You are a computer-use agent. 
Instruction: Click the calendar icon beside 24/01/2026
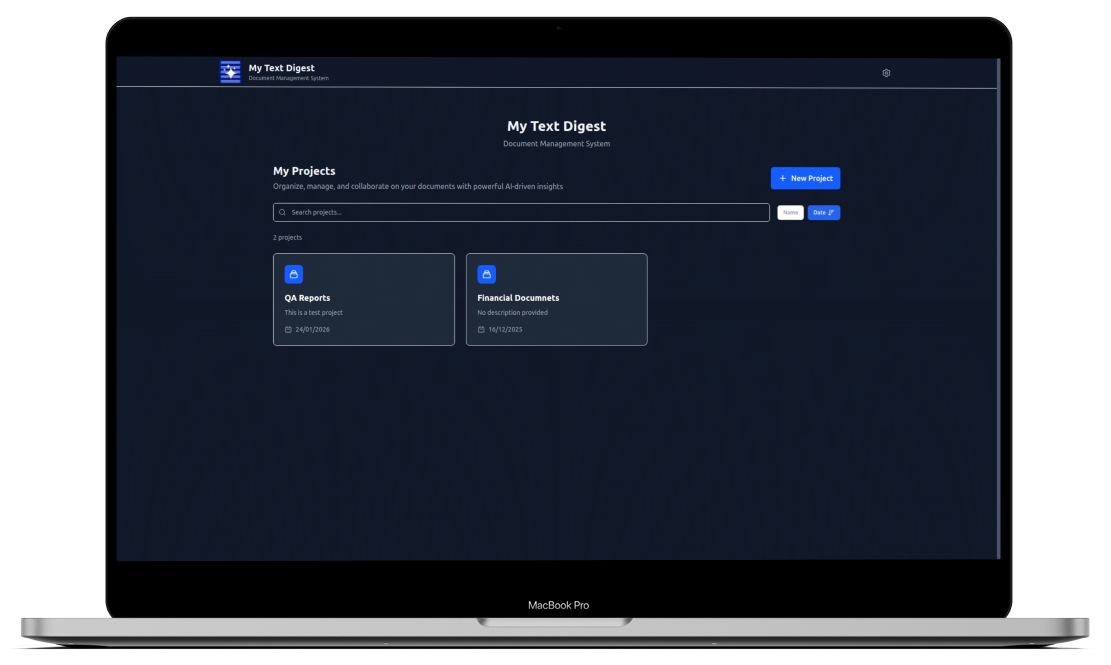click(x=288, y=329)
